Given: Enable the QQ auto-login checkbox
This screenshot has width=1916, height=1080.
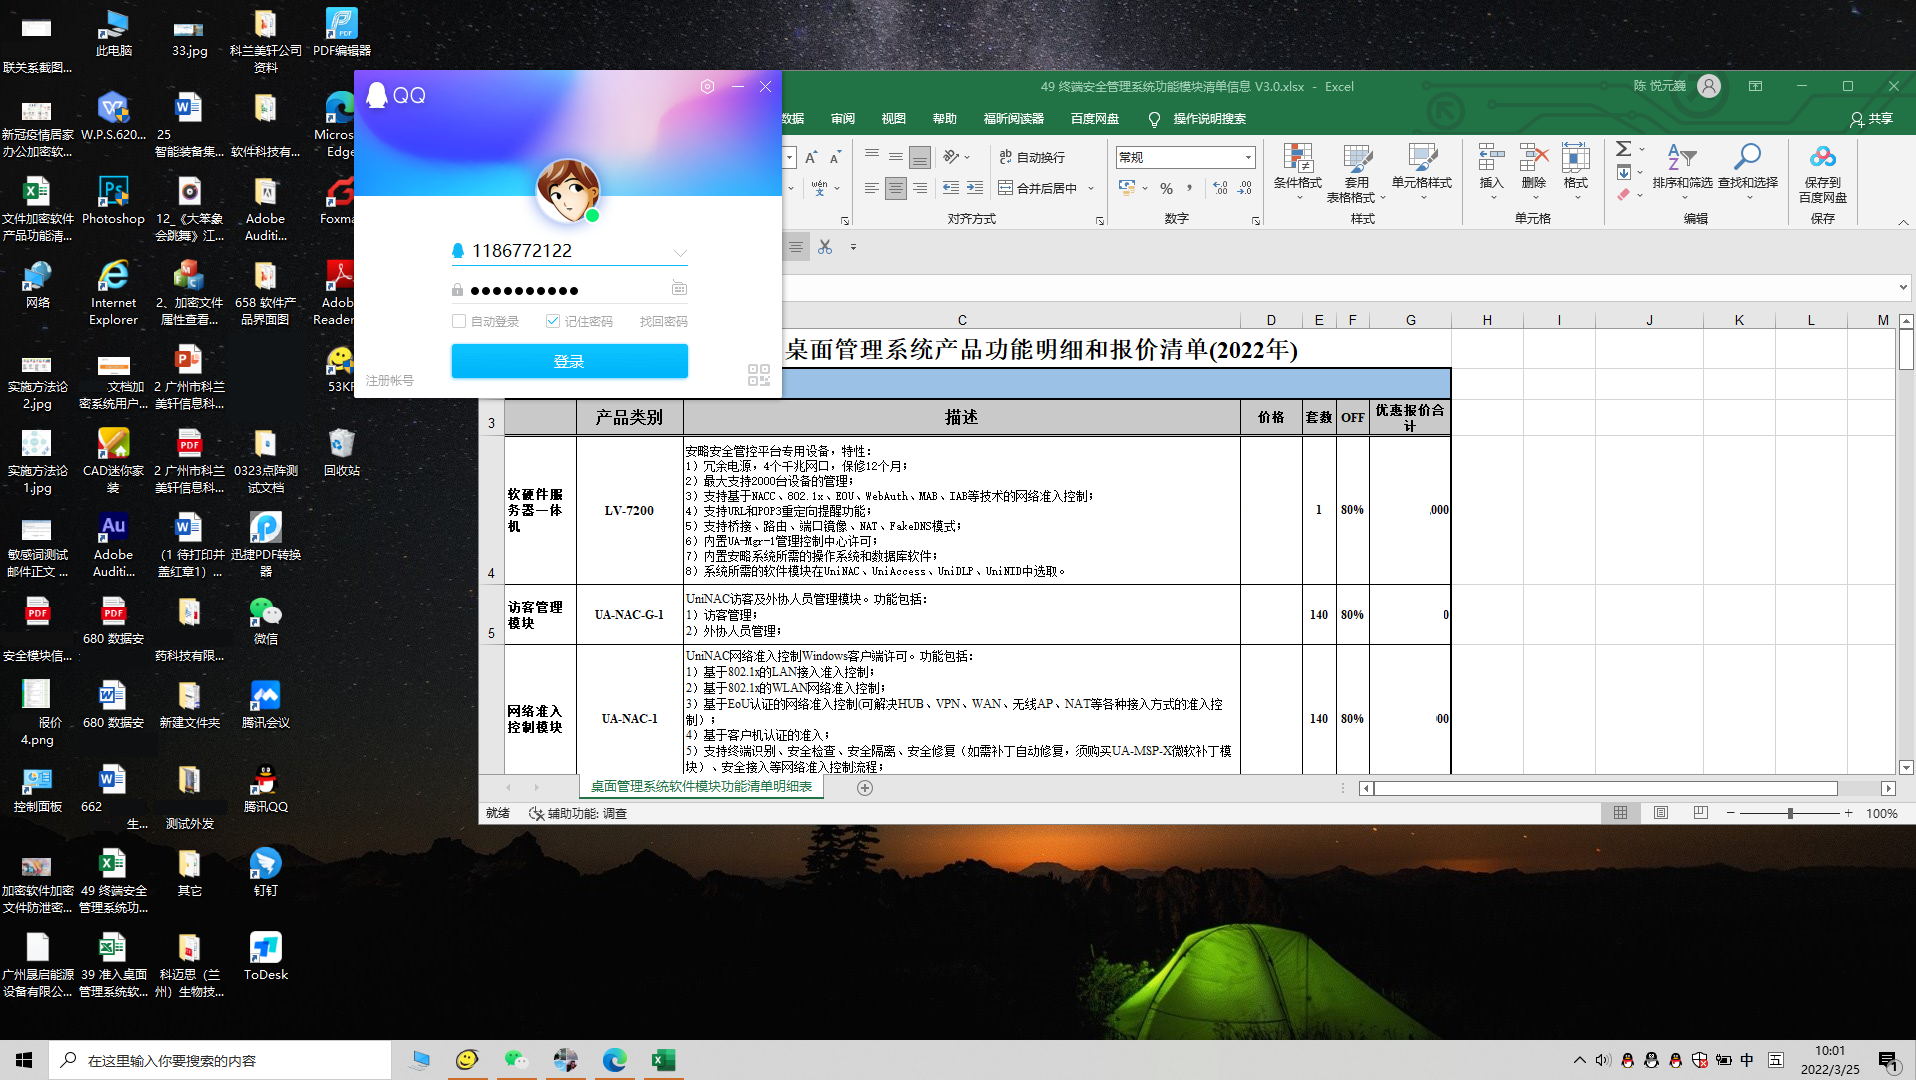Looking at the screenshot, I should (x=459, y=321).
